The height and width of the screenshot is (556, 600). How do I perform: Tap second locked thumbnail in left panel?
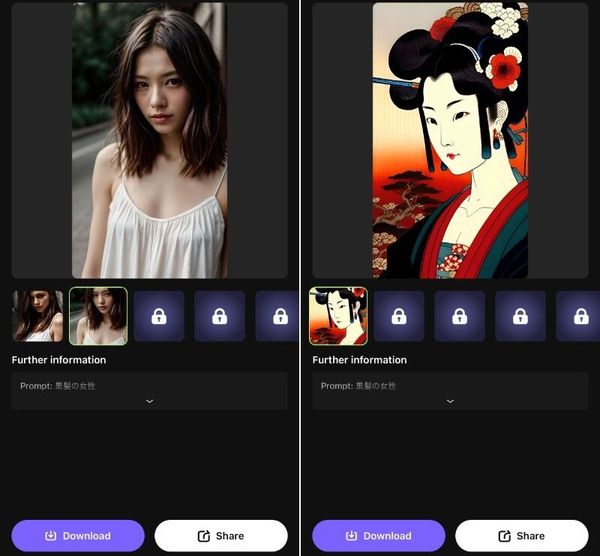pos(220,316)
